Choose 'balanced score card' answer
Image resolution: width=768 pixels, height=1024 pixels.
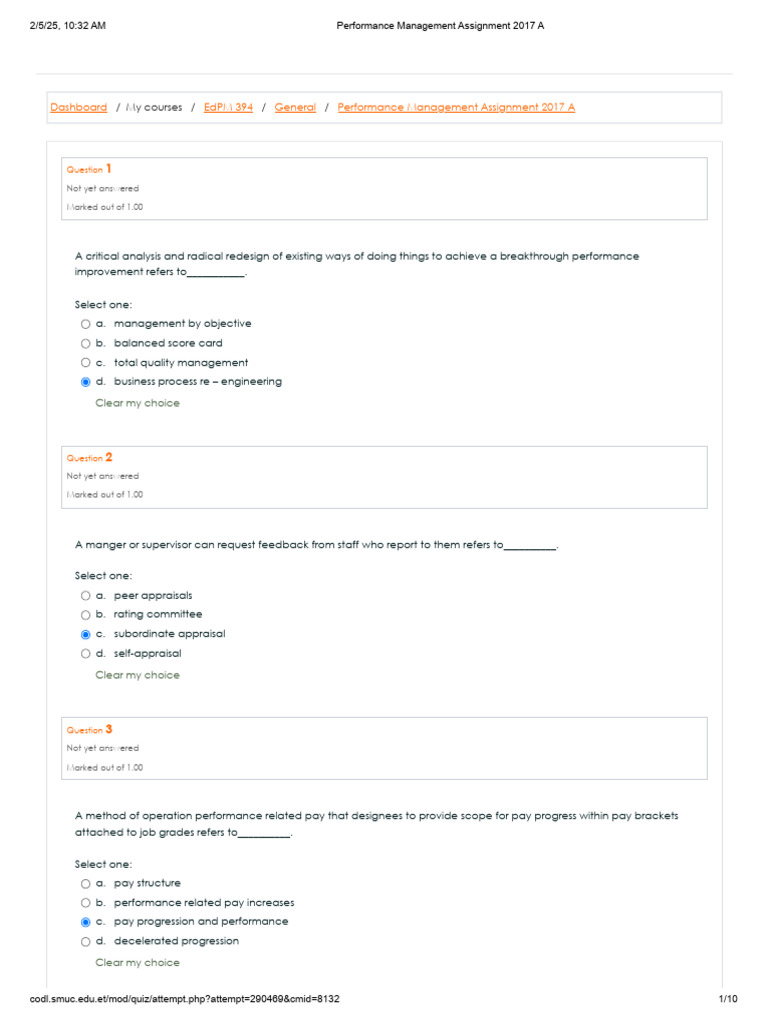pyautogui.click(x=86, y=343)
